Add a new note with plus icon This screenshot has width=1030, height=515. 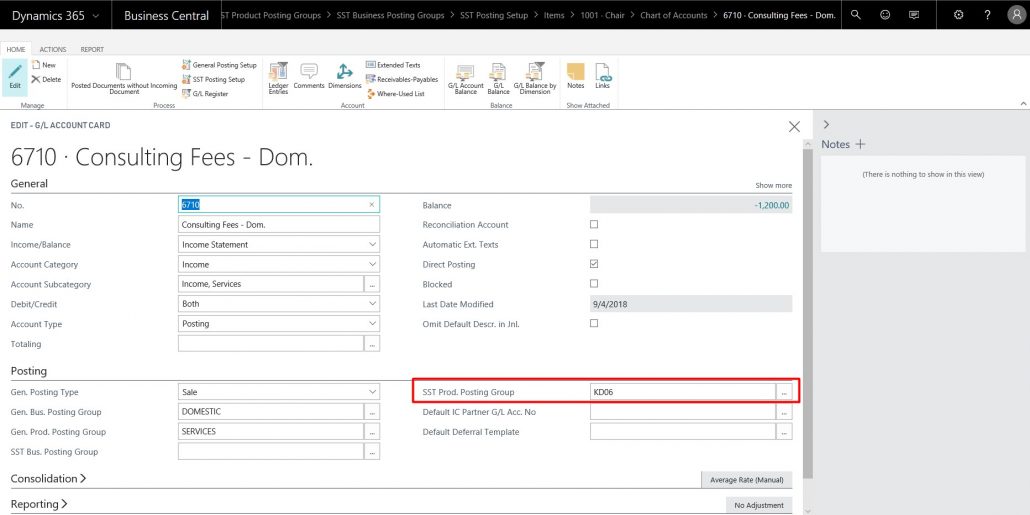[x=860, y=144]
